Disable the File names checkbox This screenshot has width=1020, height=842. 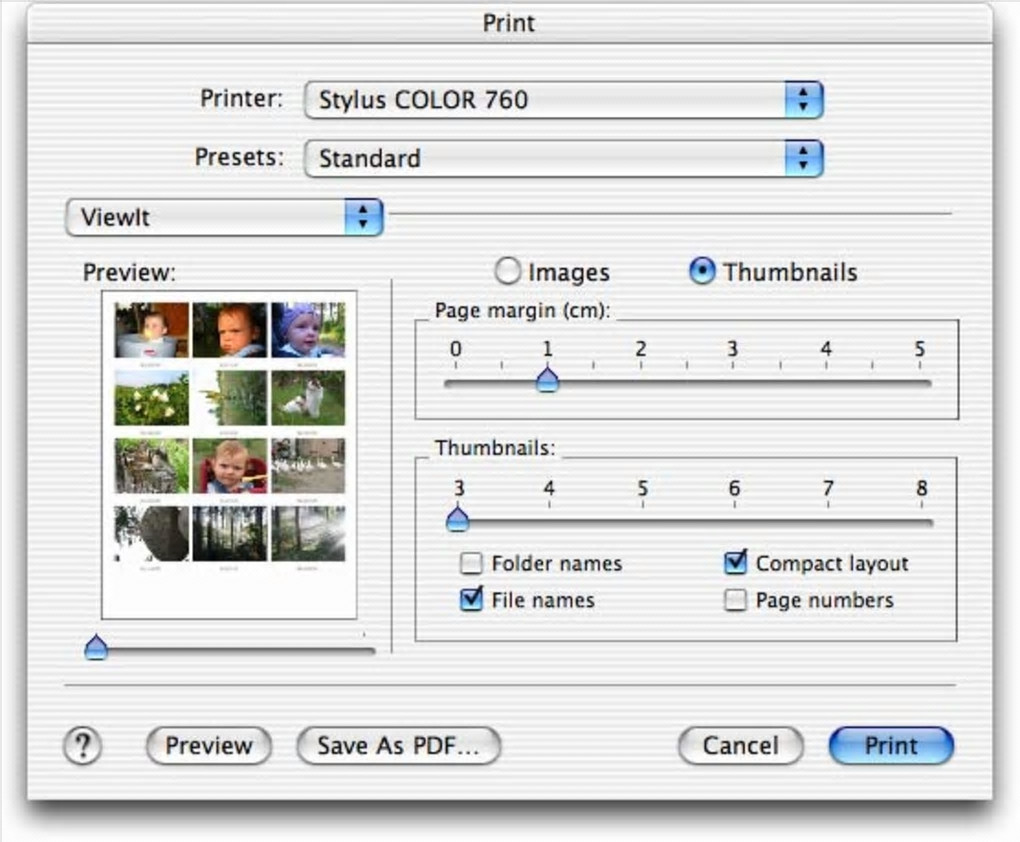point(471,600)
